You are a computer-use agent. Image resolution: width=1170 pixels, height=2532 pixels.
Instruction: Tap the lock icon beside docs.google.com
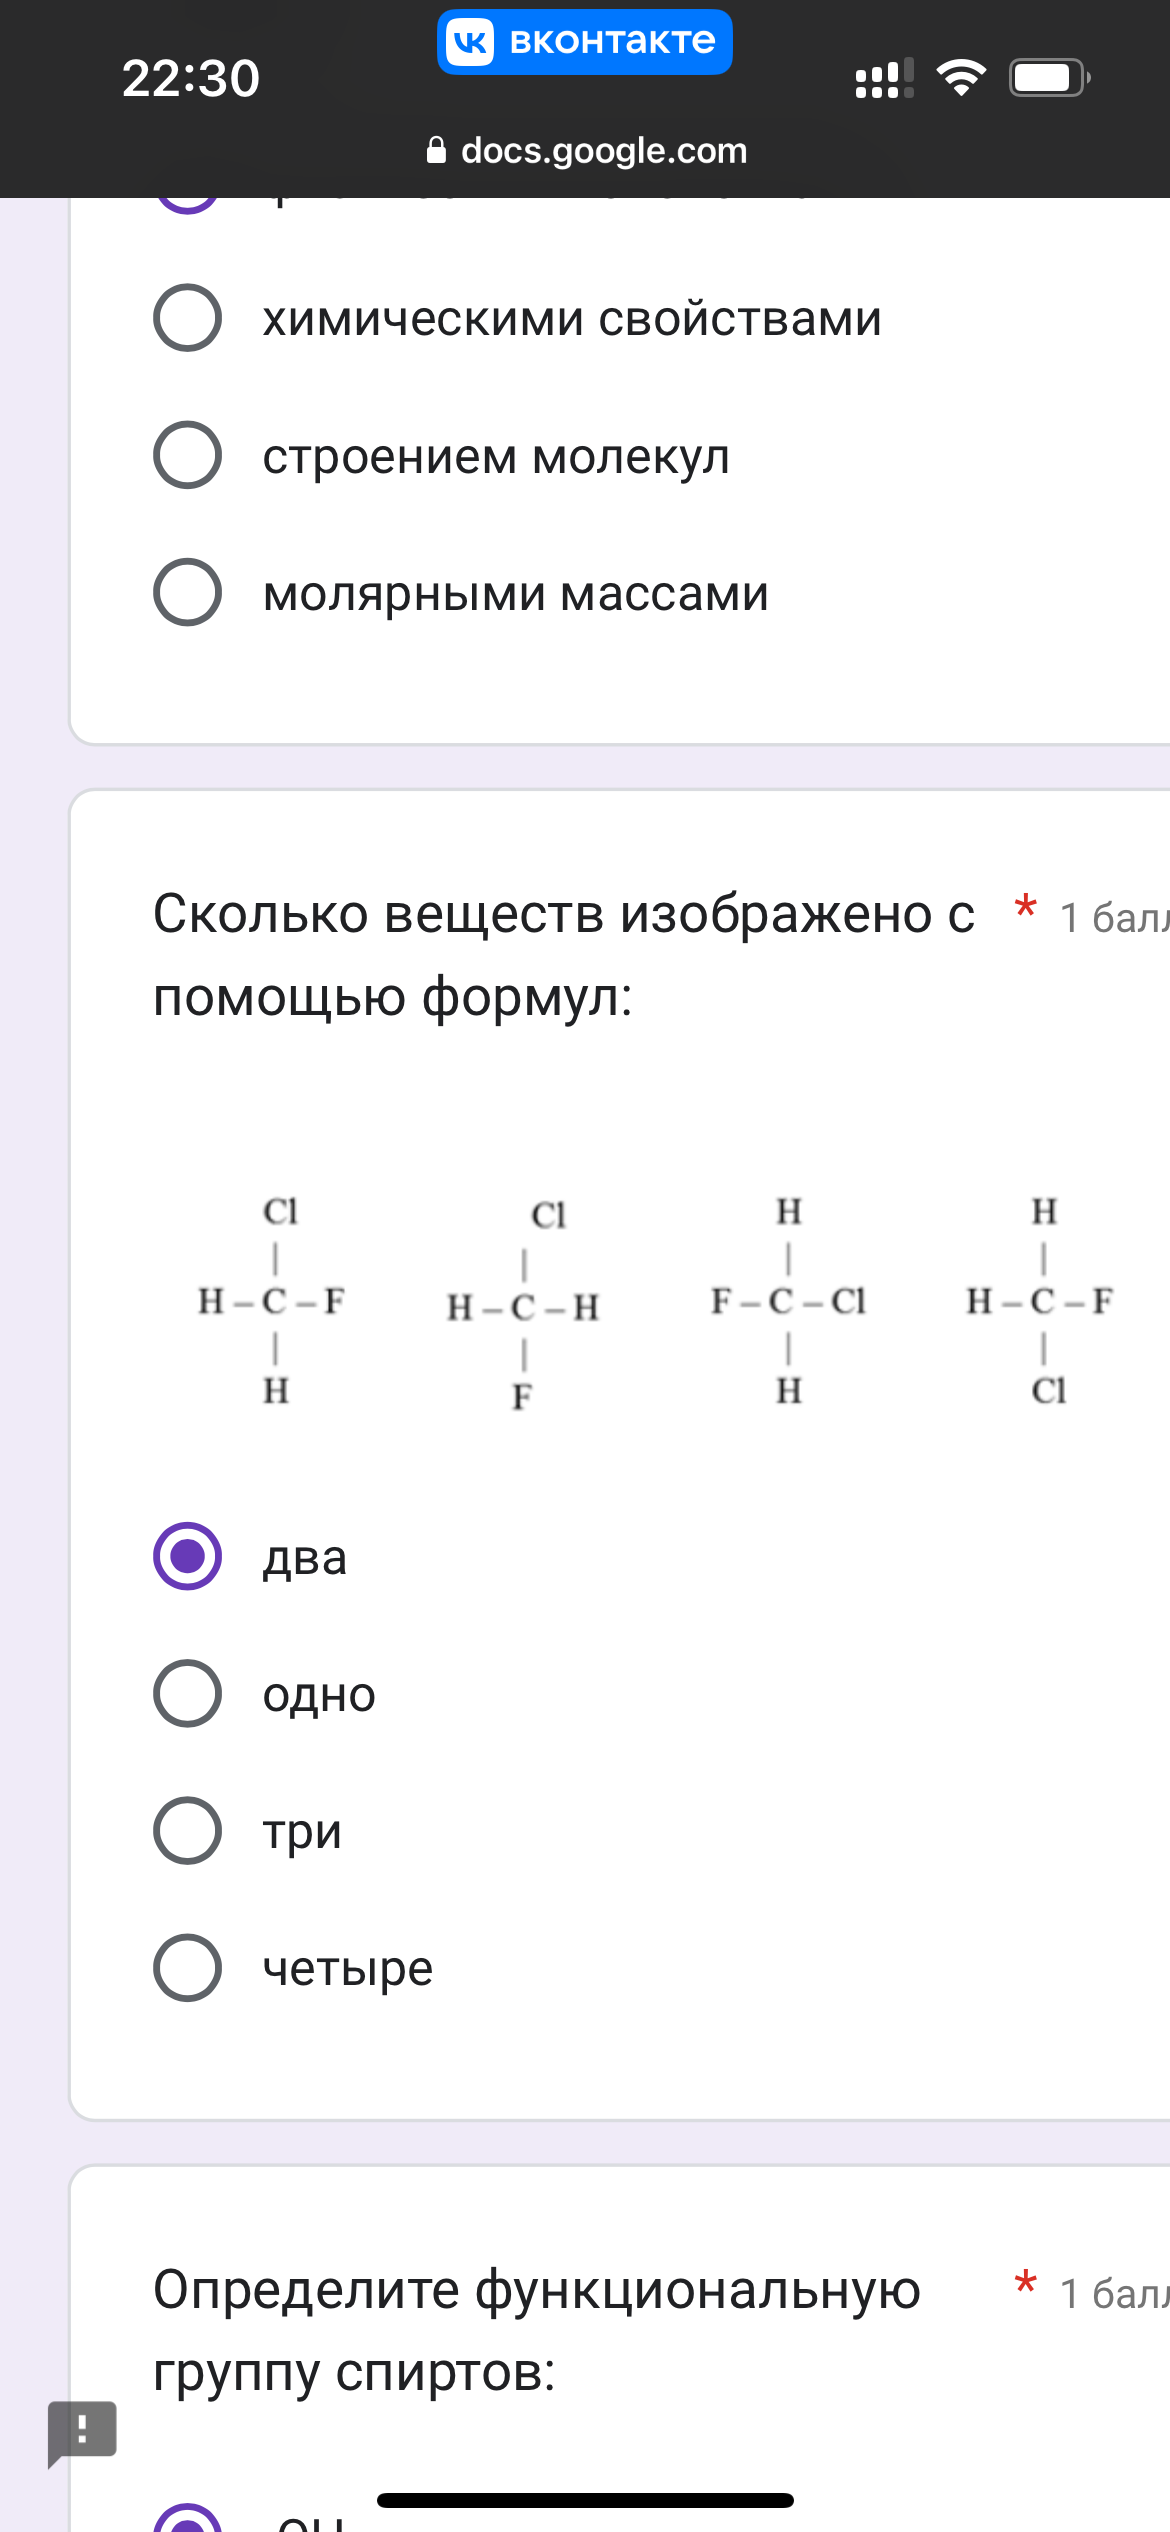click(436, 150)
